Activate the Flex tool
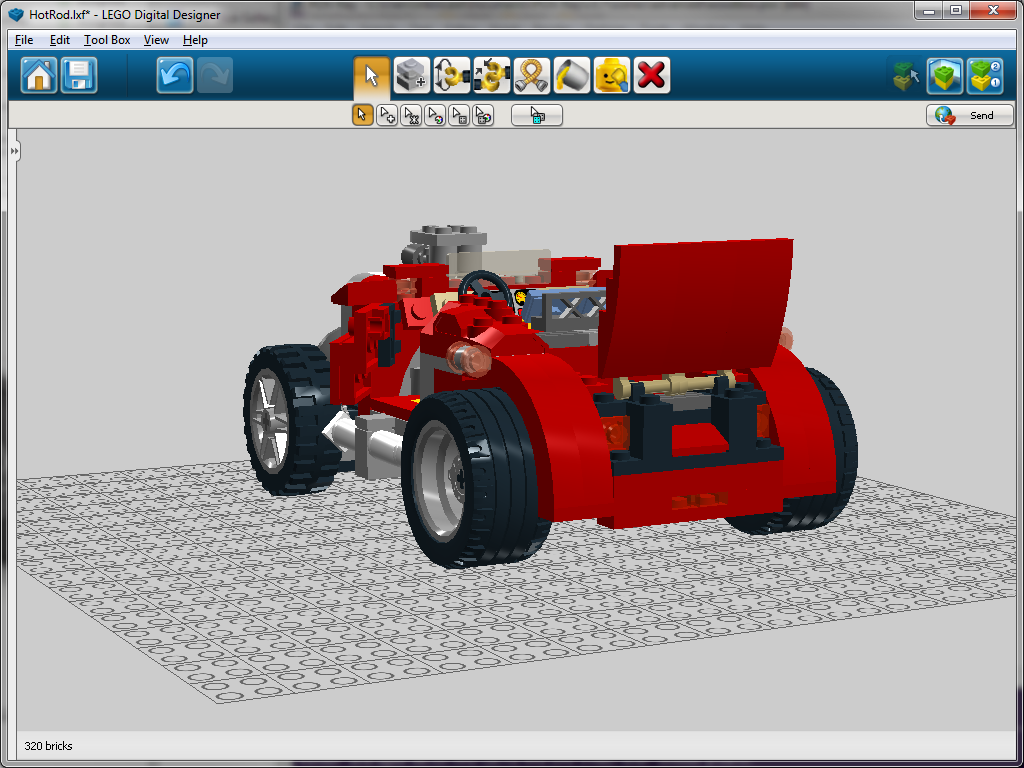 click(531, 75)
